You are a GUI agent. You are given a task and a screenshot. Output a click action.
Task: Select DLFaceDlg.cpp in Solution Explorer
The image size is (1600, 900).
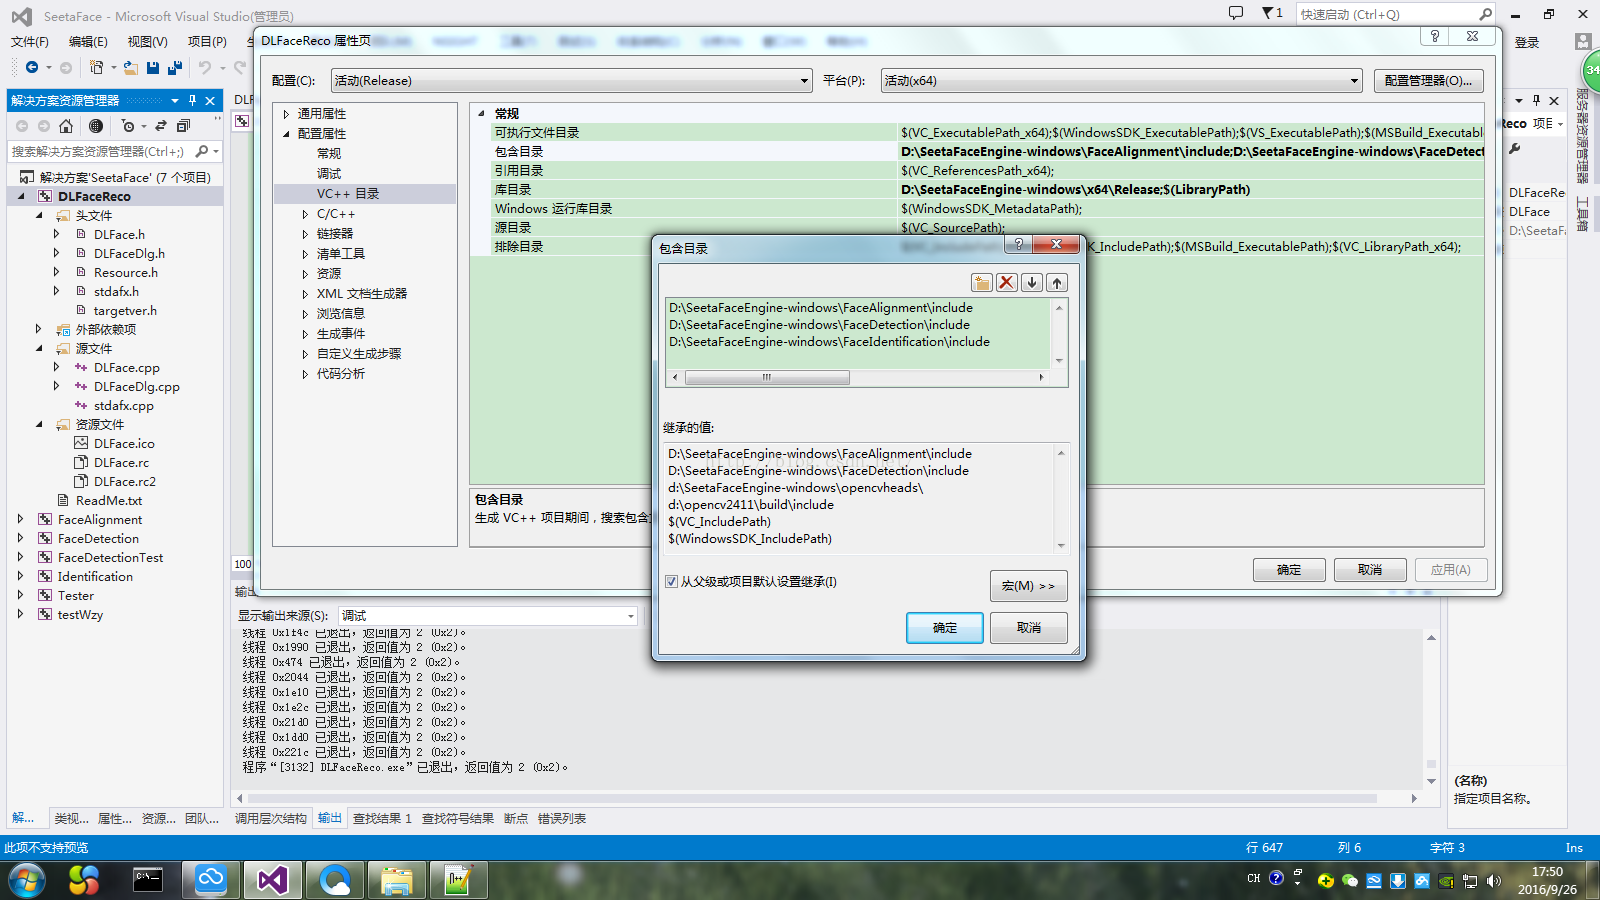pos(137,387)
